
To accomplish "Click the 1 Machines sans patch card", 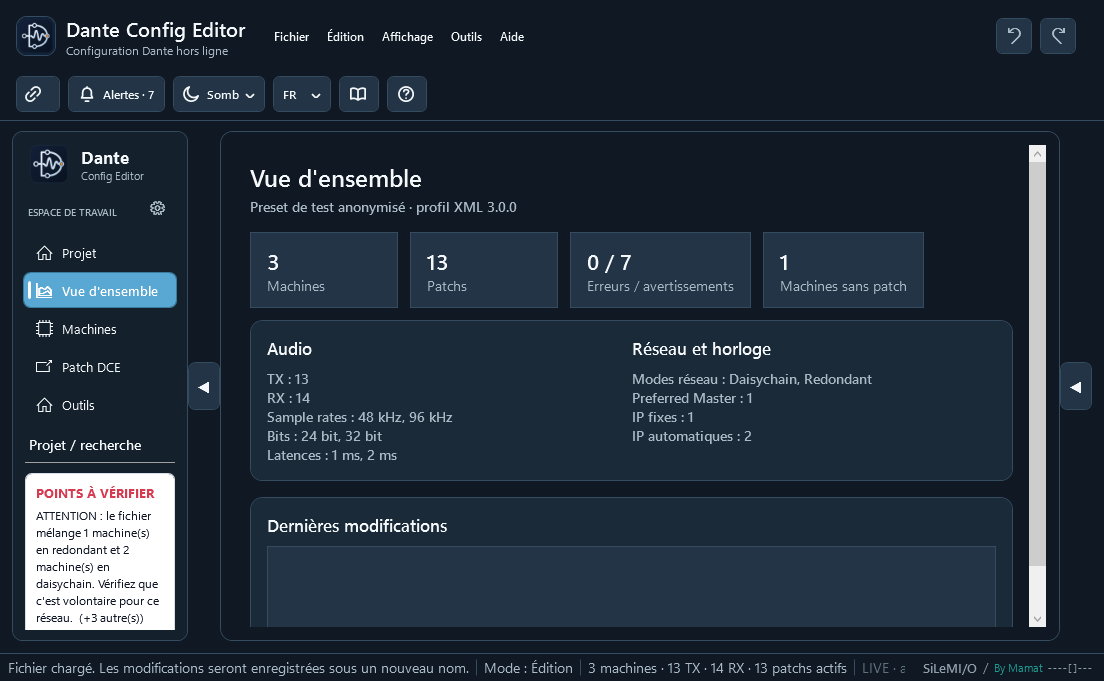I will [843, 270].
